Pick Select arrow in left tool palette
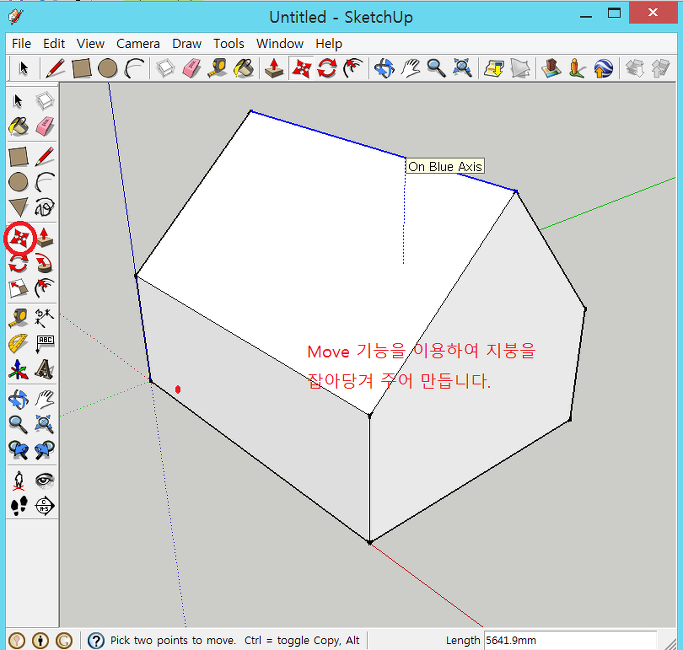This screenshot has height=650, width=683. tap(18, 101)
